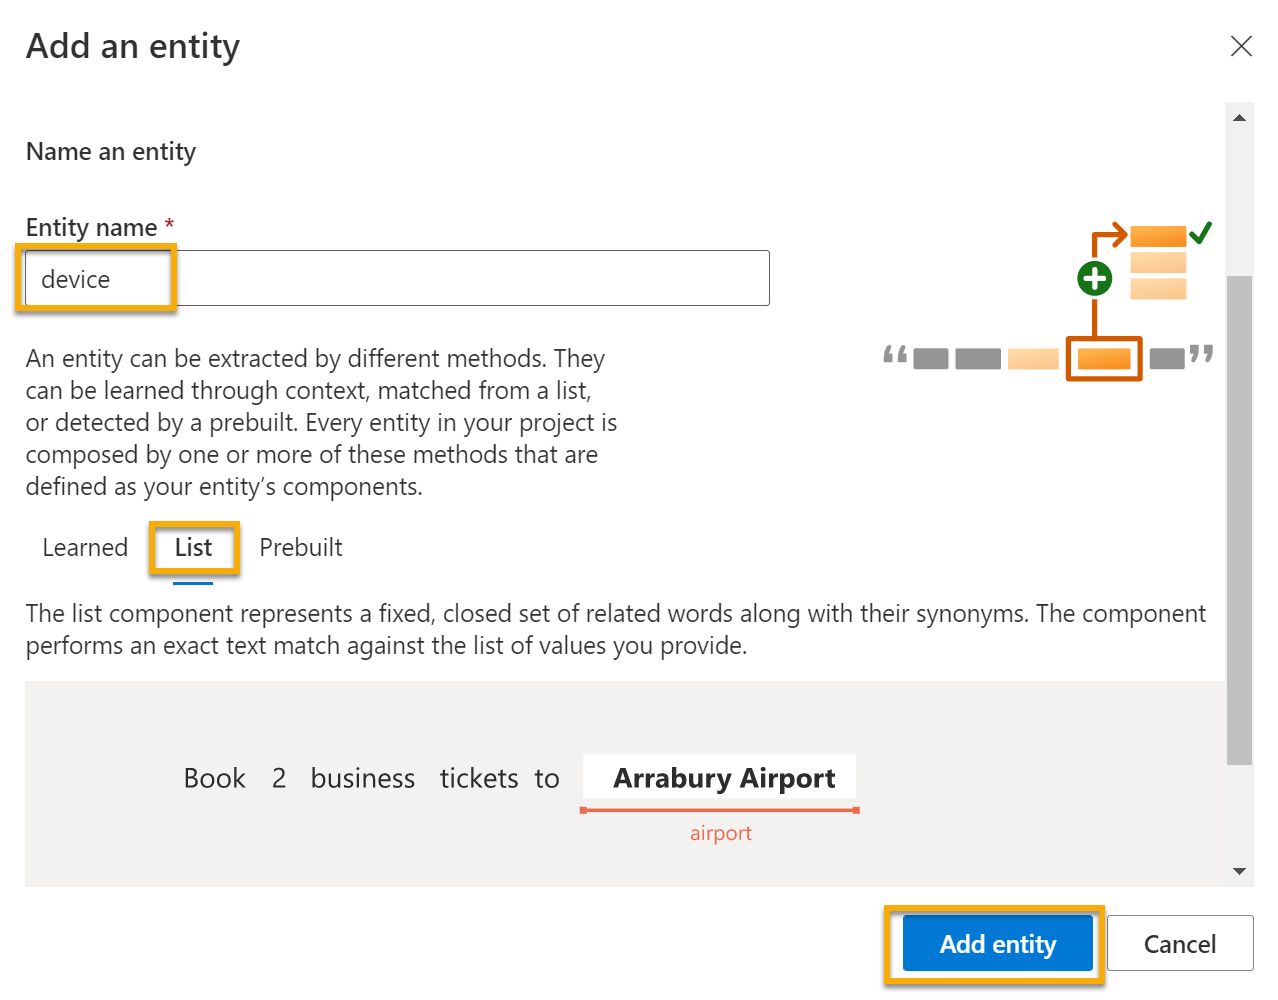Open the Prebuilt tab
Screen dimensions: 1278x1000
(x=300, y=548)
